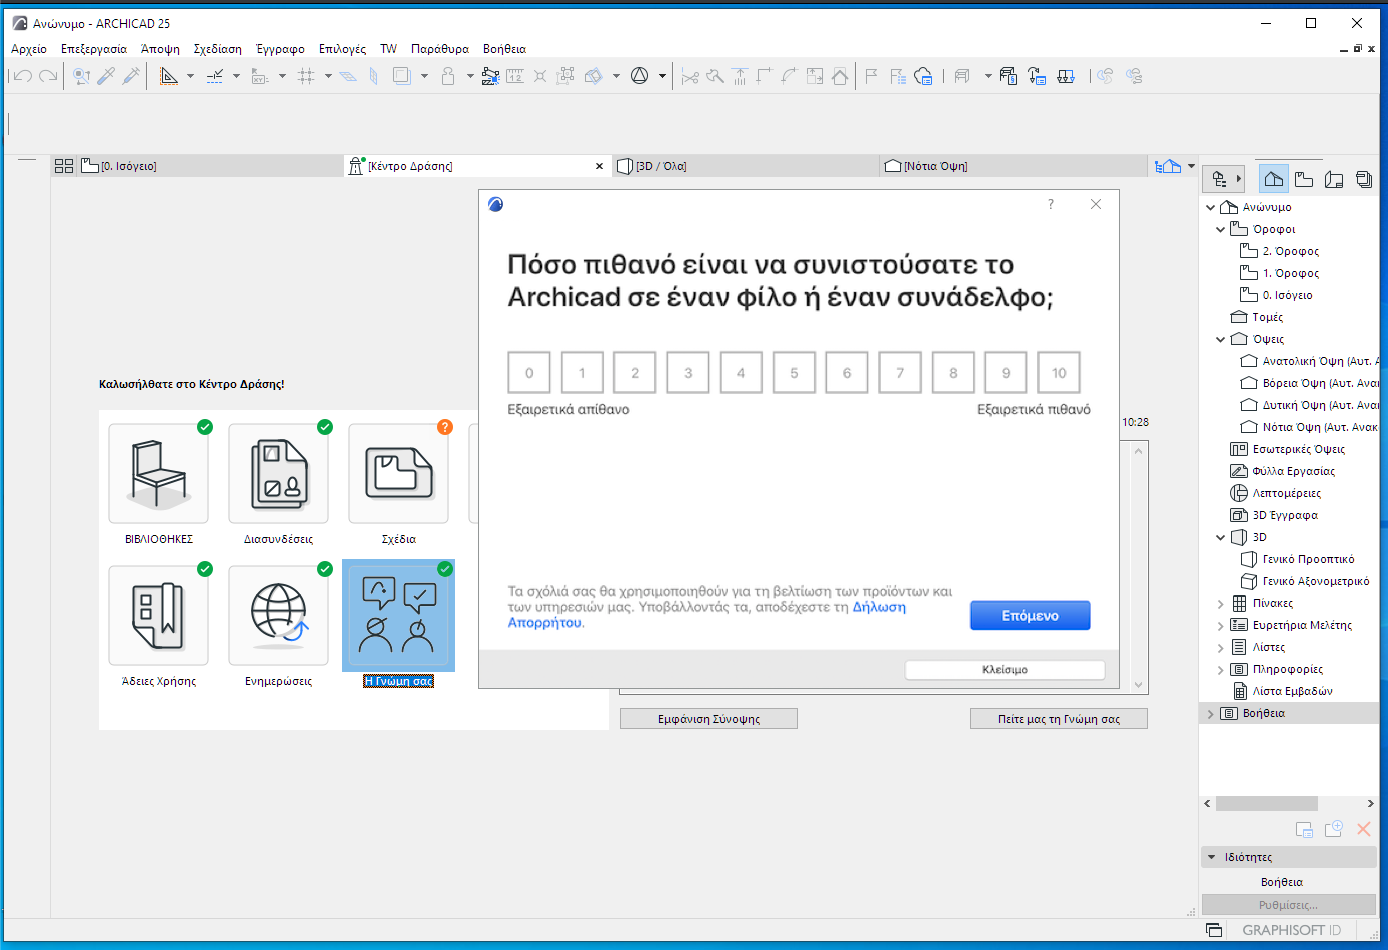Open the Publisher Sets navigator icon
Image resolution: width=1388 pixels, height=950 pixels.
[1364, 179]
